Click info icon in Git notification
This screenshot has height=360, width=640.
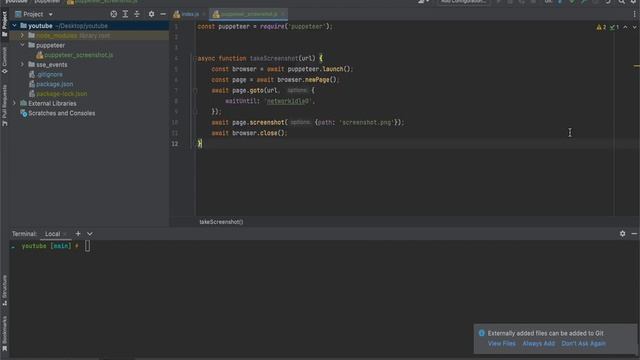click(x=482, y=333)
